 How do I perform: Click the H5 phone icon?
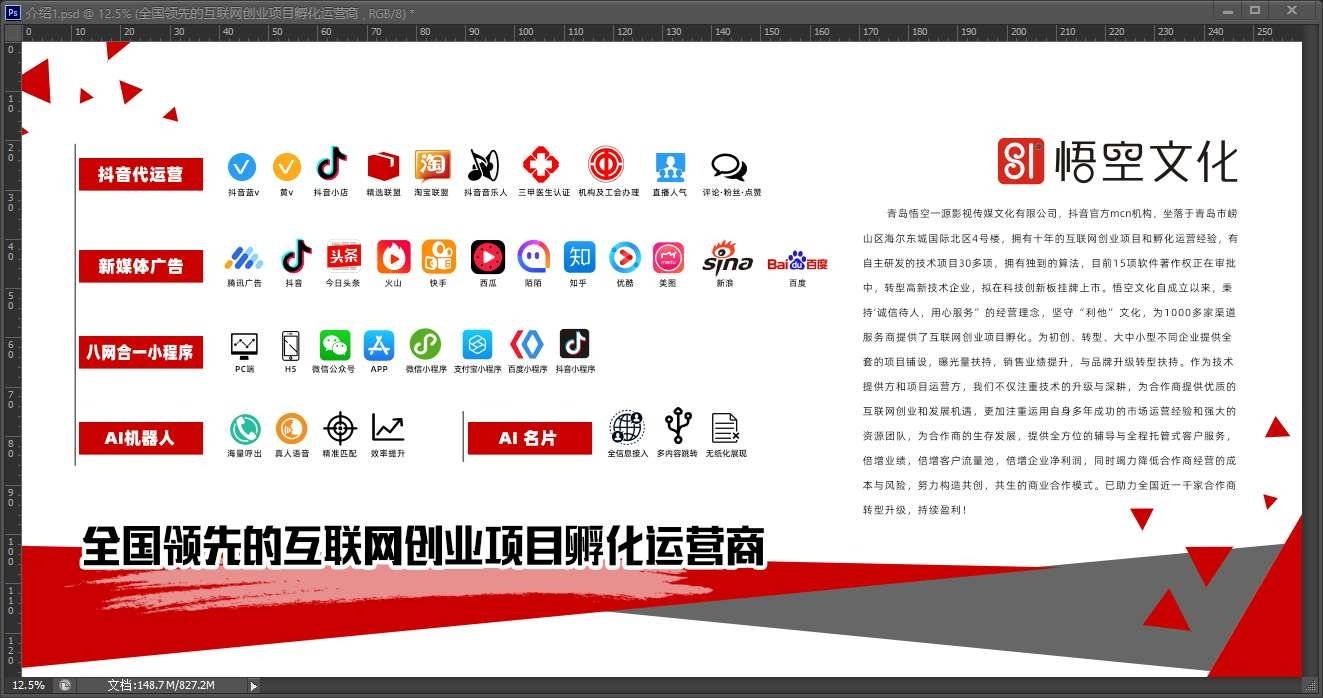pyautogui.click(x=290, y=345)
